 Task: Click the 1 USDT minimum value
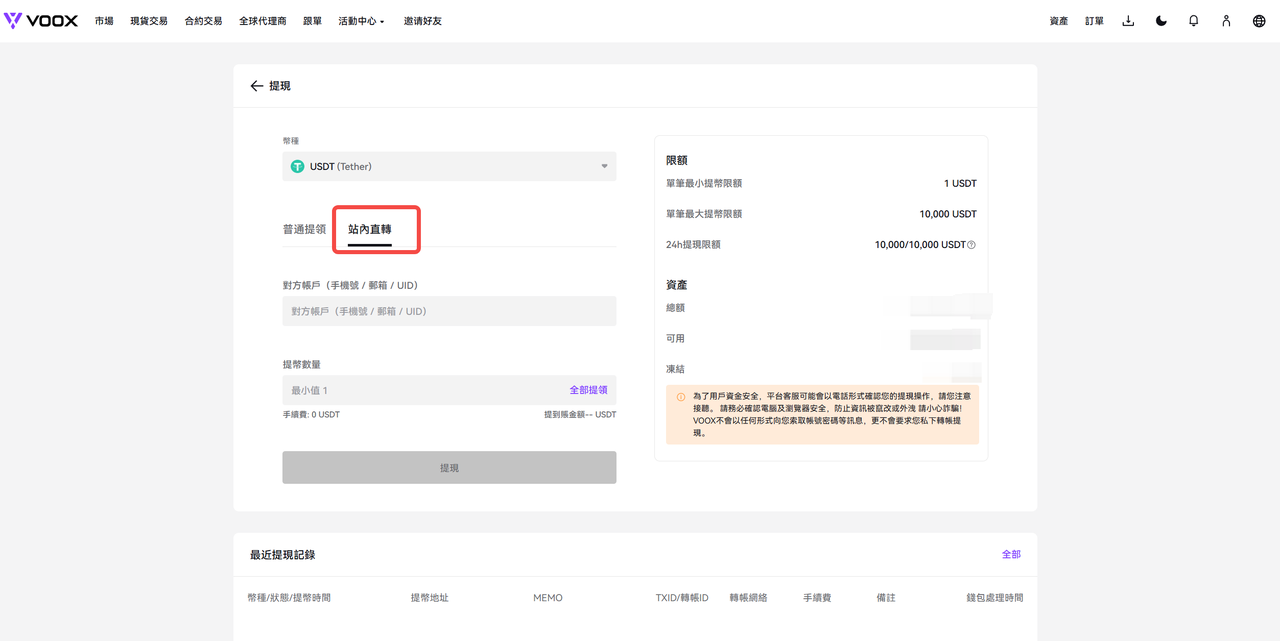pos(960,184)
